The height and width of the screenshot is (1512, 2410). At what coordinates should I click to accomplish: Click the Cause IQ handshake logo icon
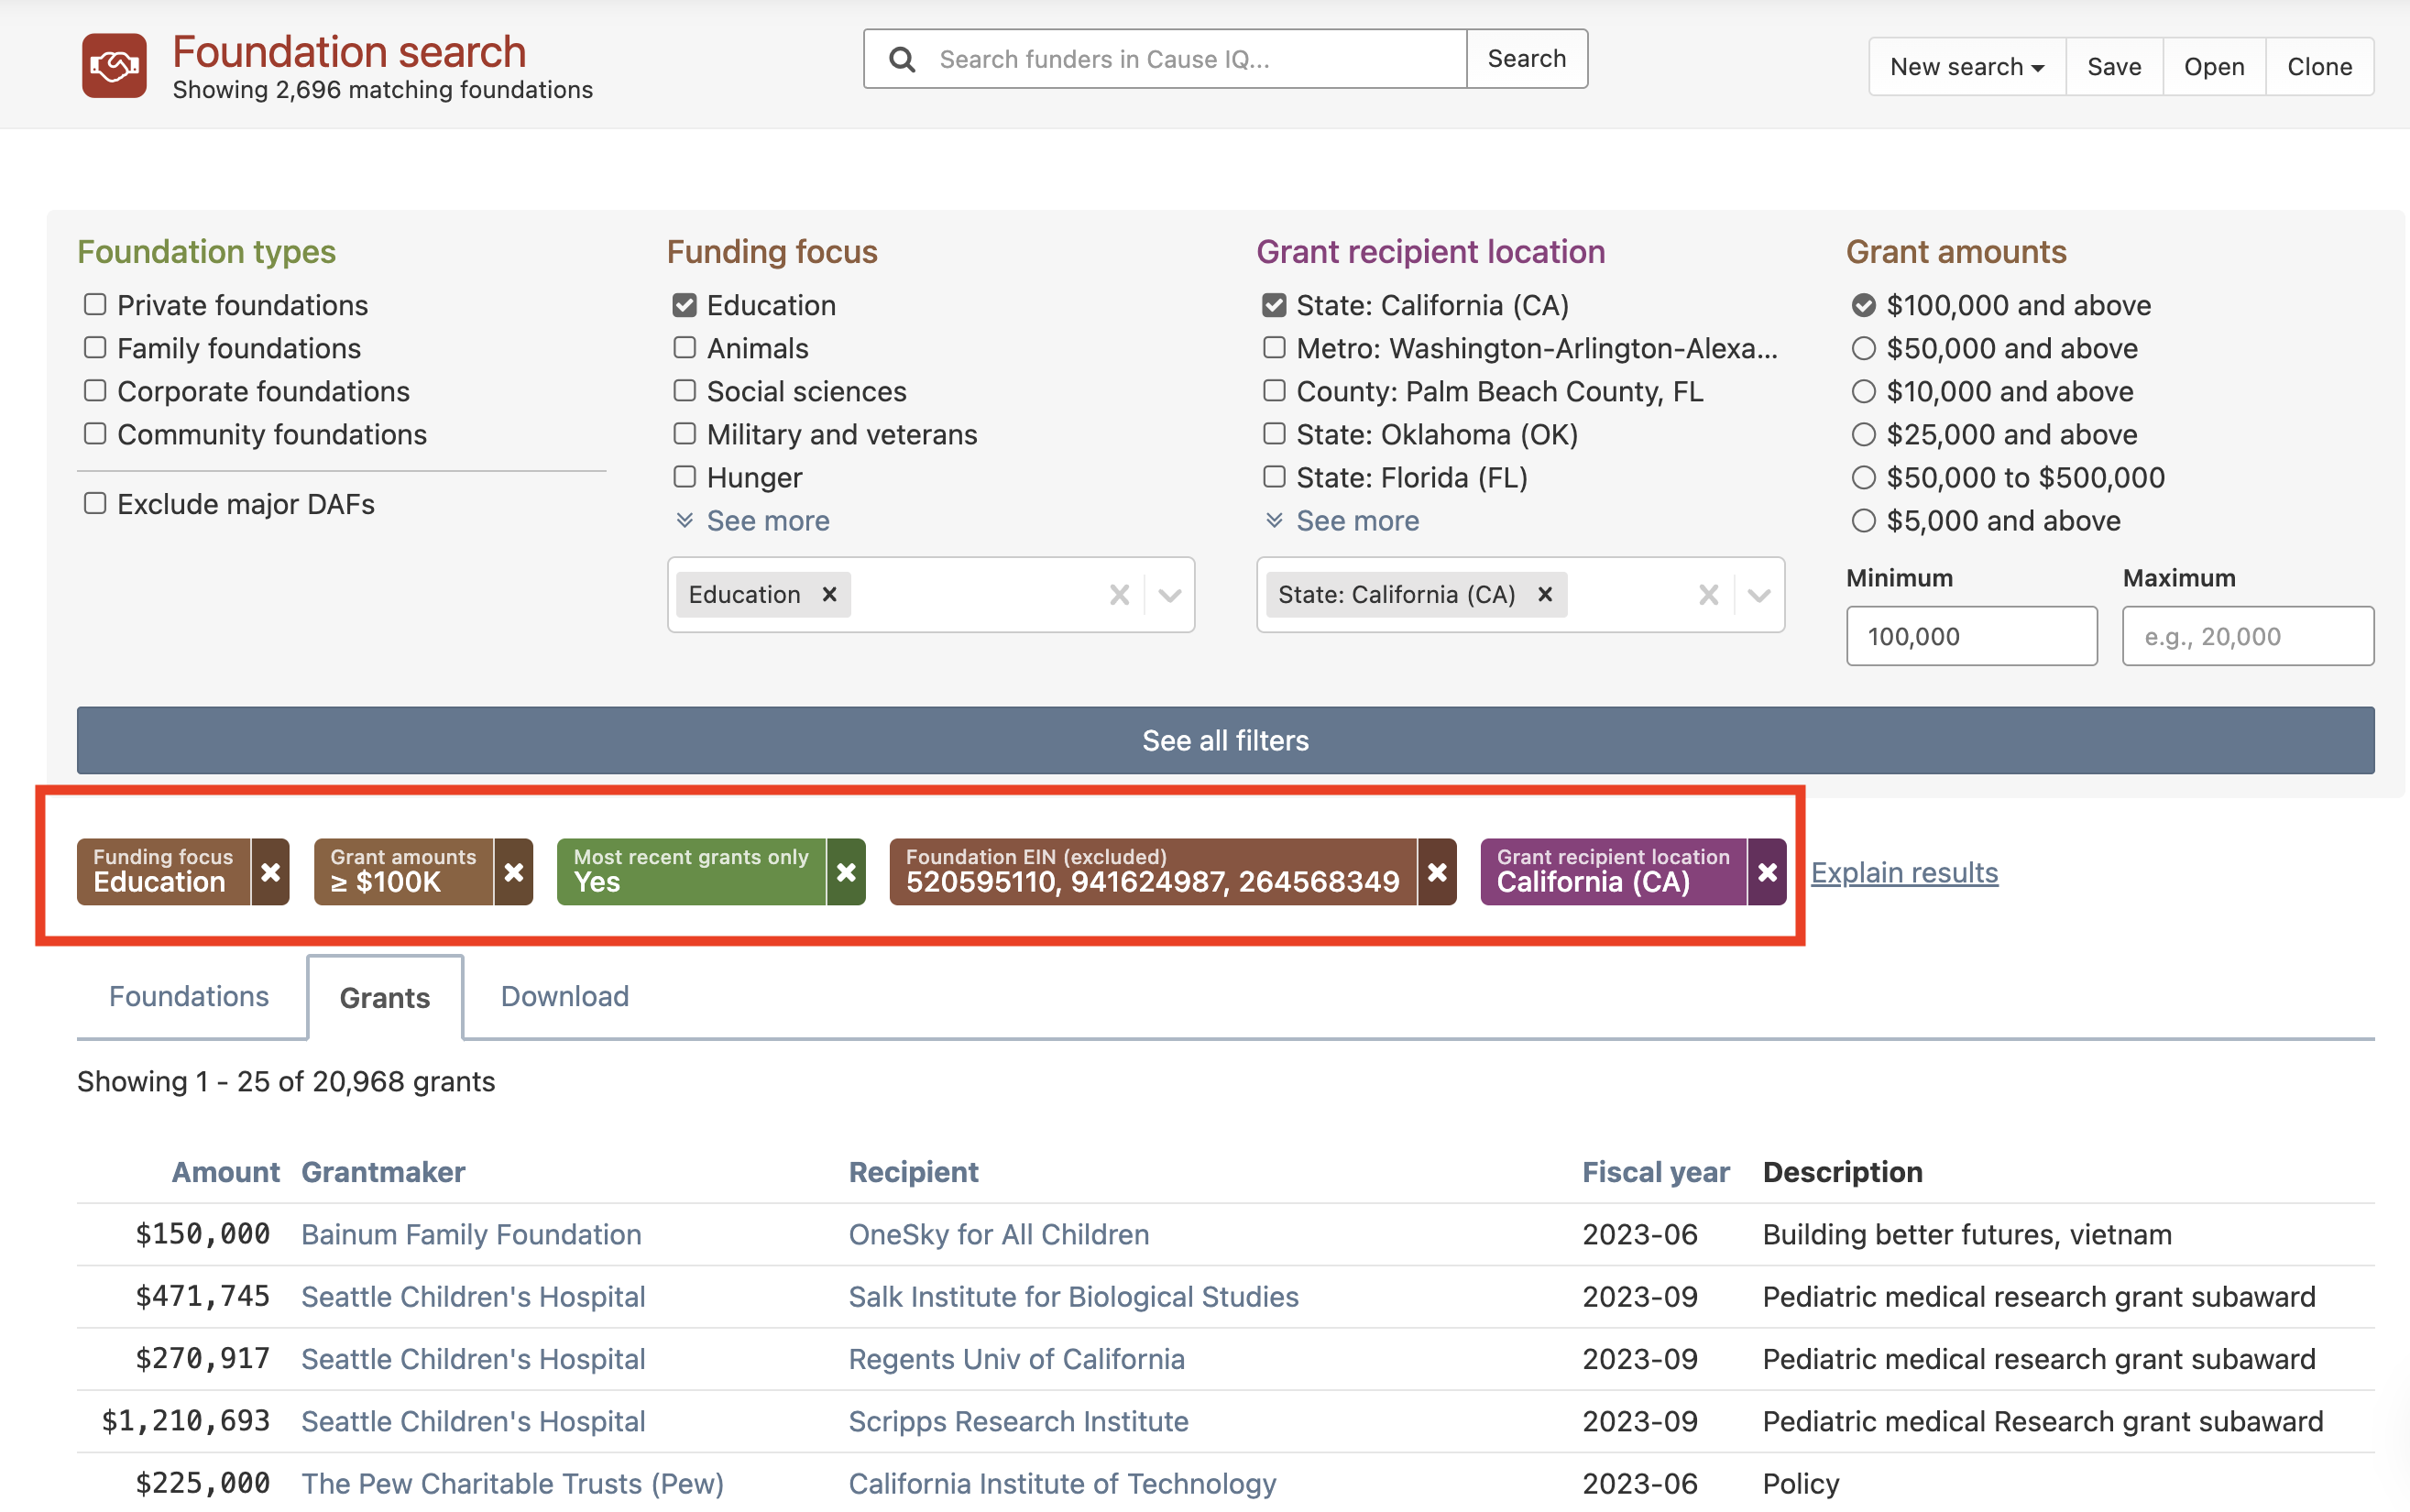[x=114, y=66]
